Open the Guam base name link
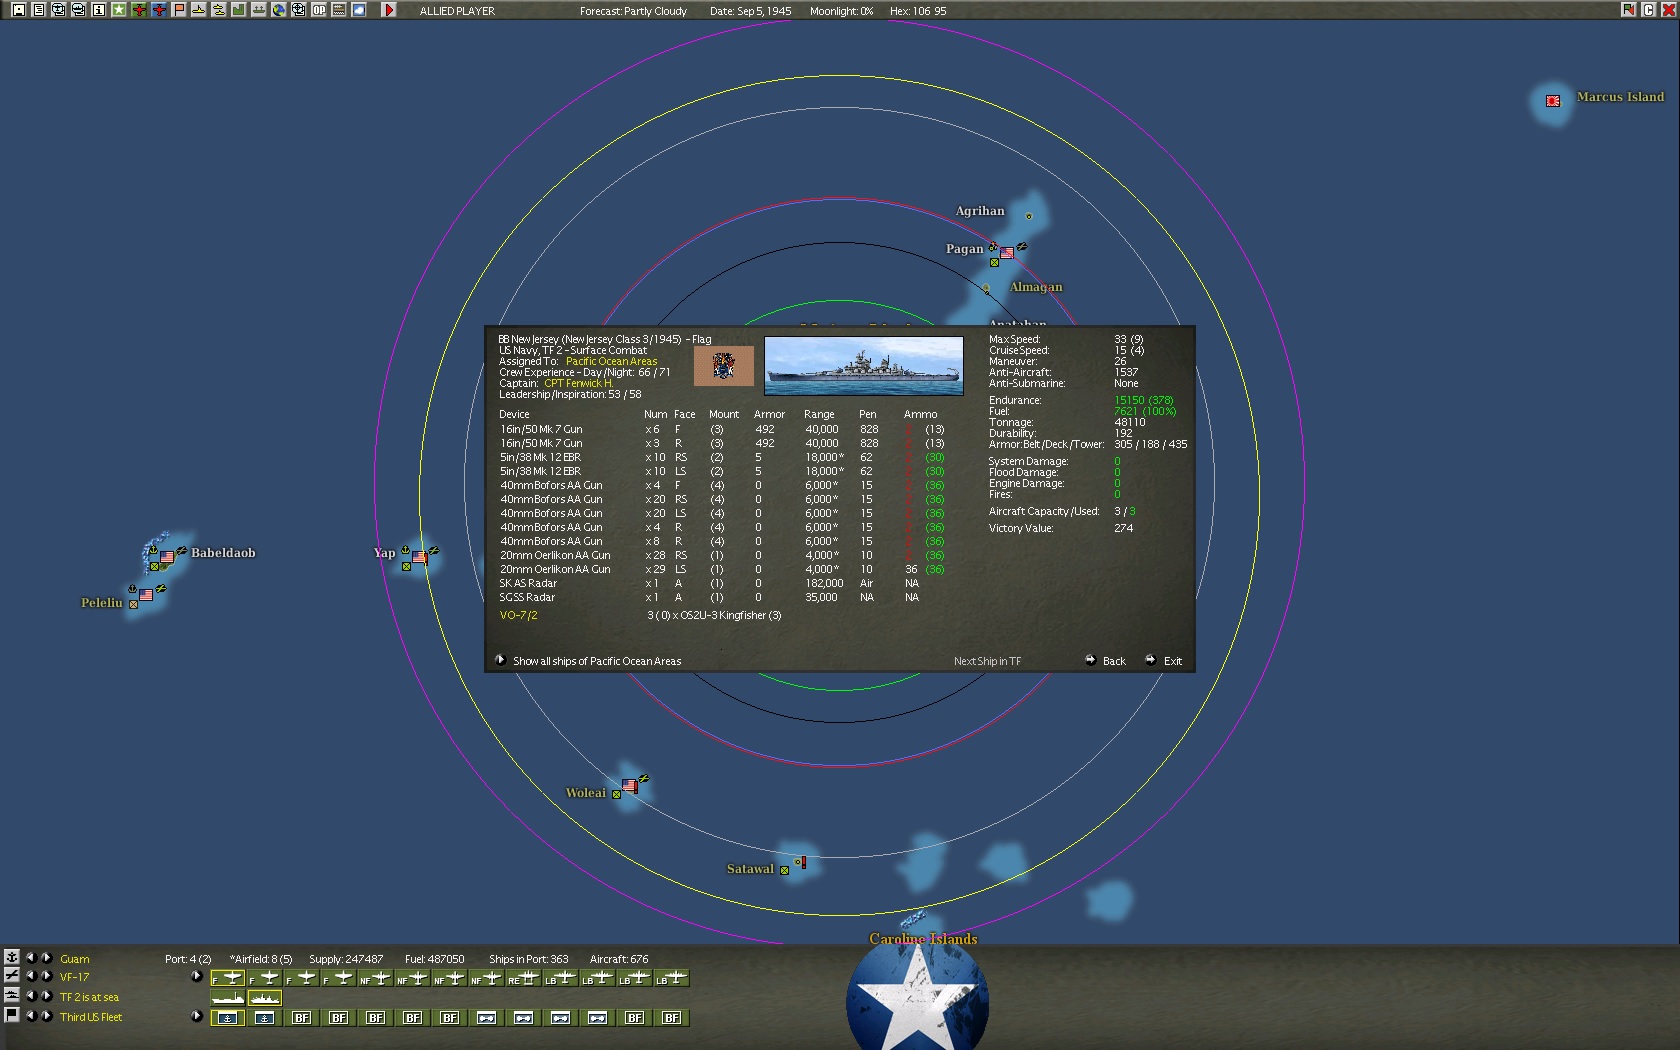The height and width of the screenshot is (1050, 1680). (75, 959)
